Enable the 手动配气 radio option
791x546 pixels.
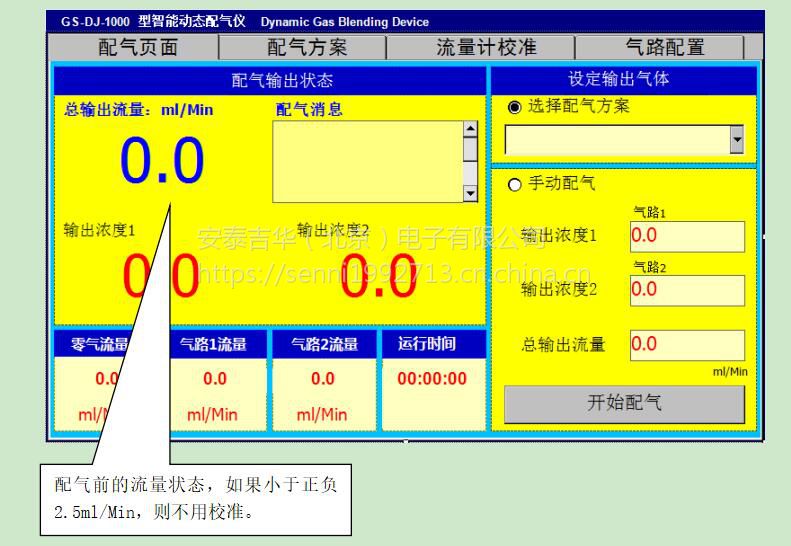[x=515, y=184]
